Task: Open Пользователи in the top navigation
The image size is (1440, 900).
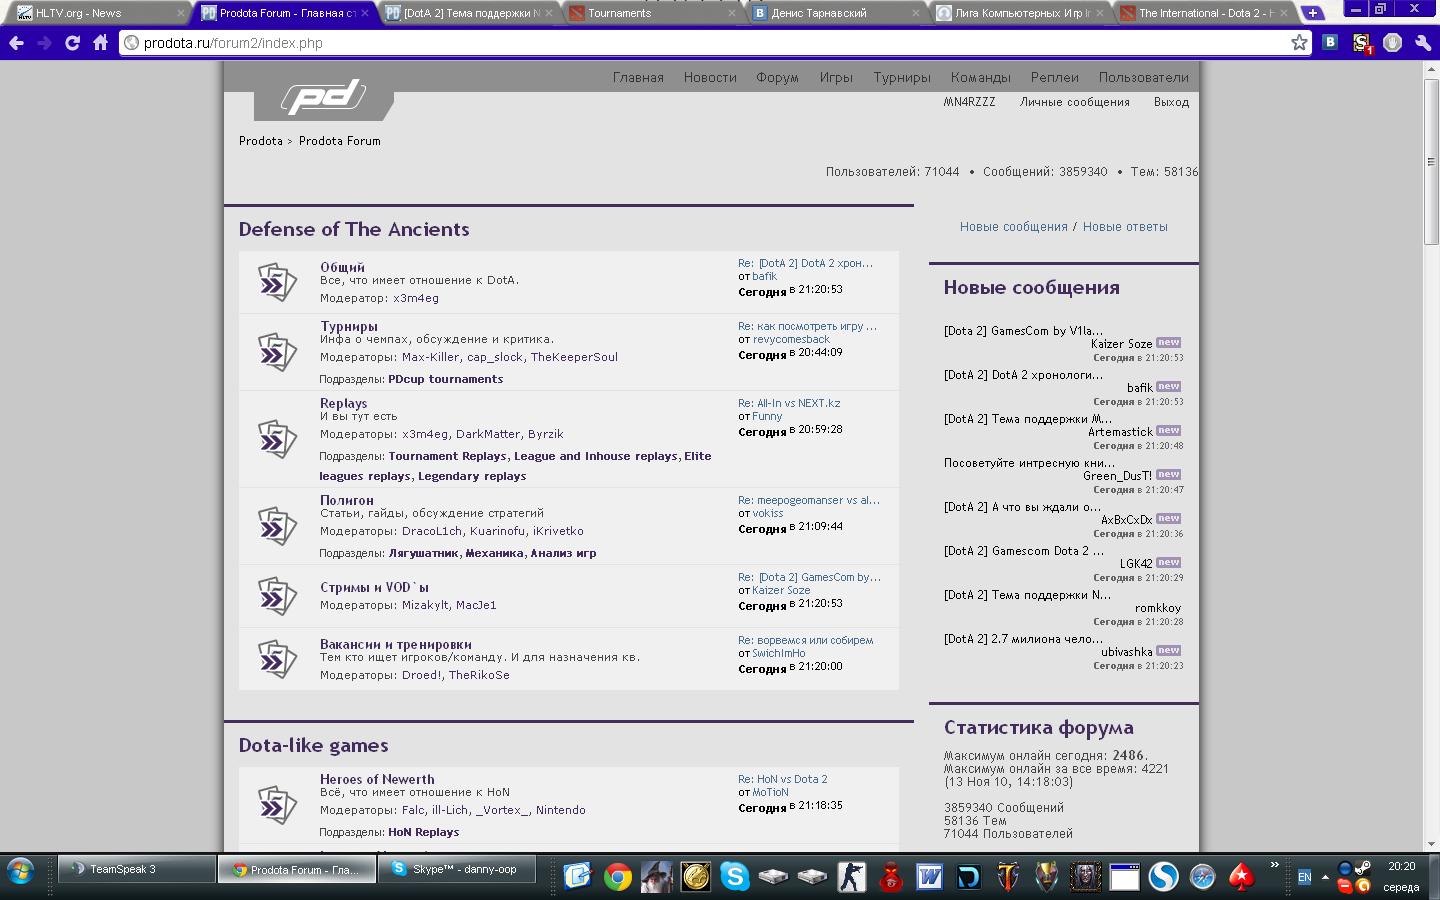Action: (1144, 77)
